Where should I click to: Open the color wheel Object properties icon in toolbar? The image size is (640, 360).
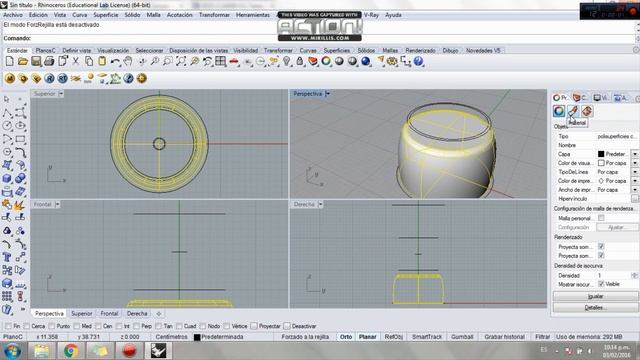tap(326, 62)
